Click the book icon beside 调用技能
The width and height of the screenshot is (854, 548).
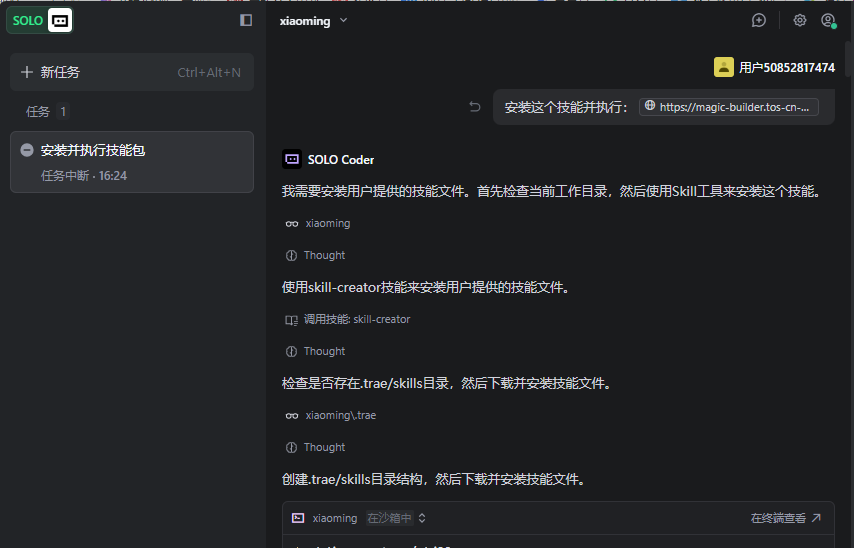click(292, 320)
